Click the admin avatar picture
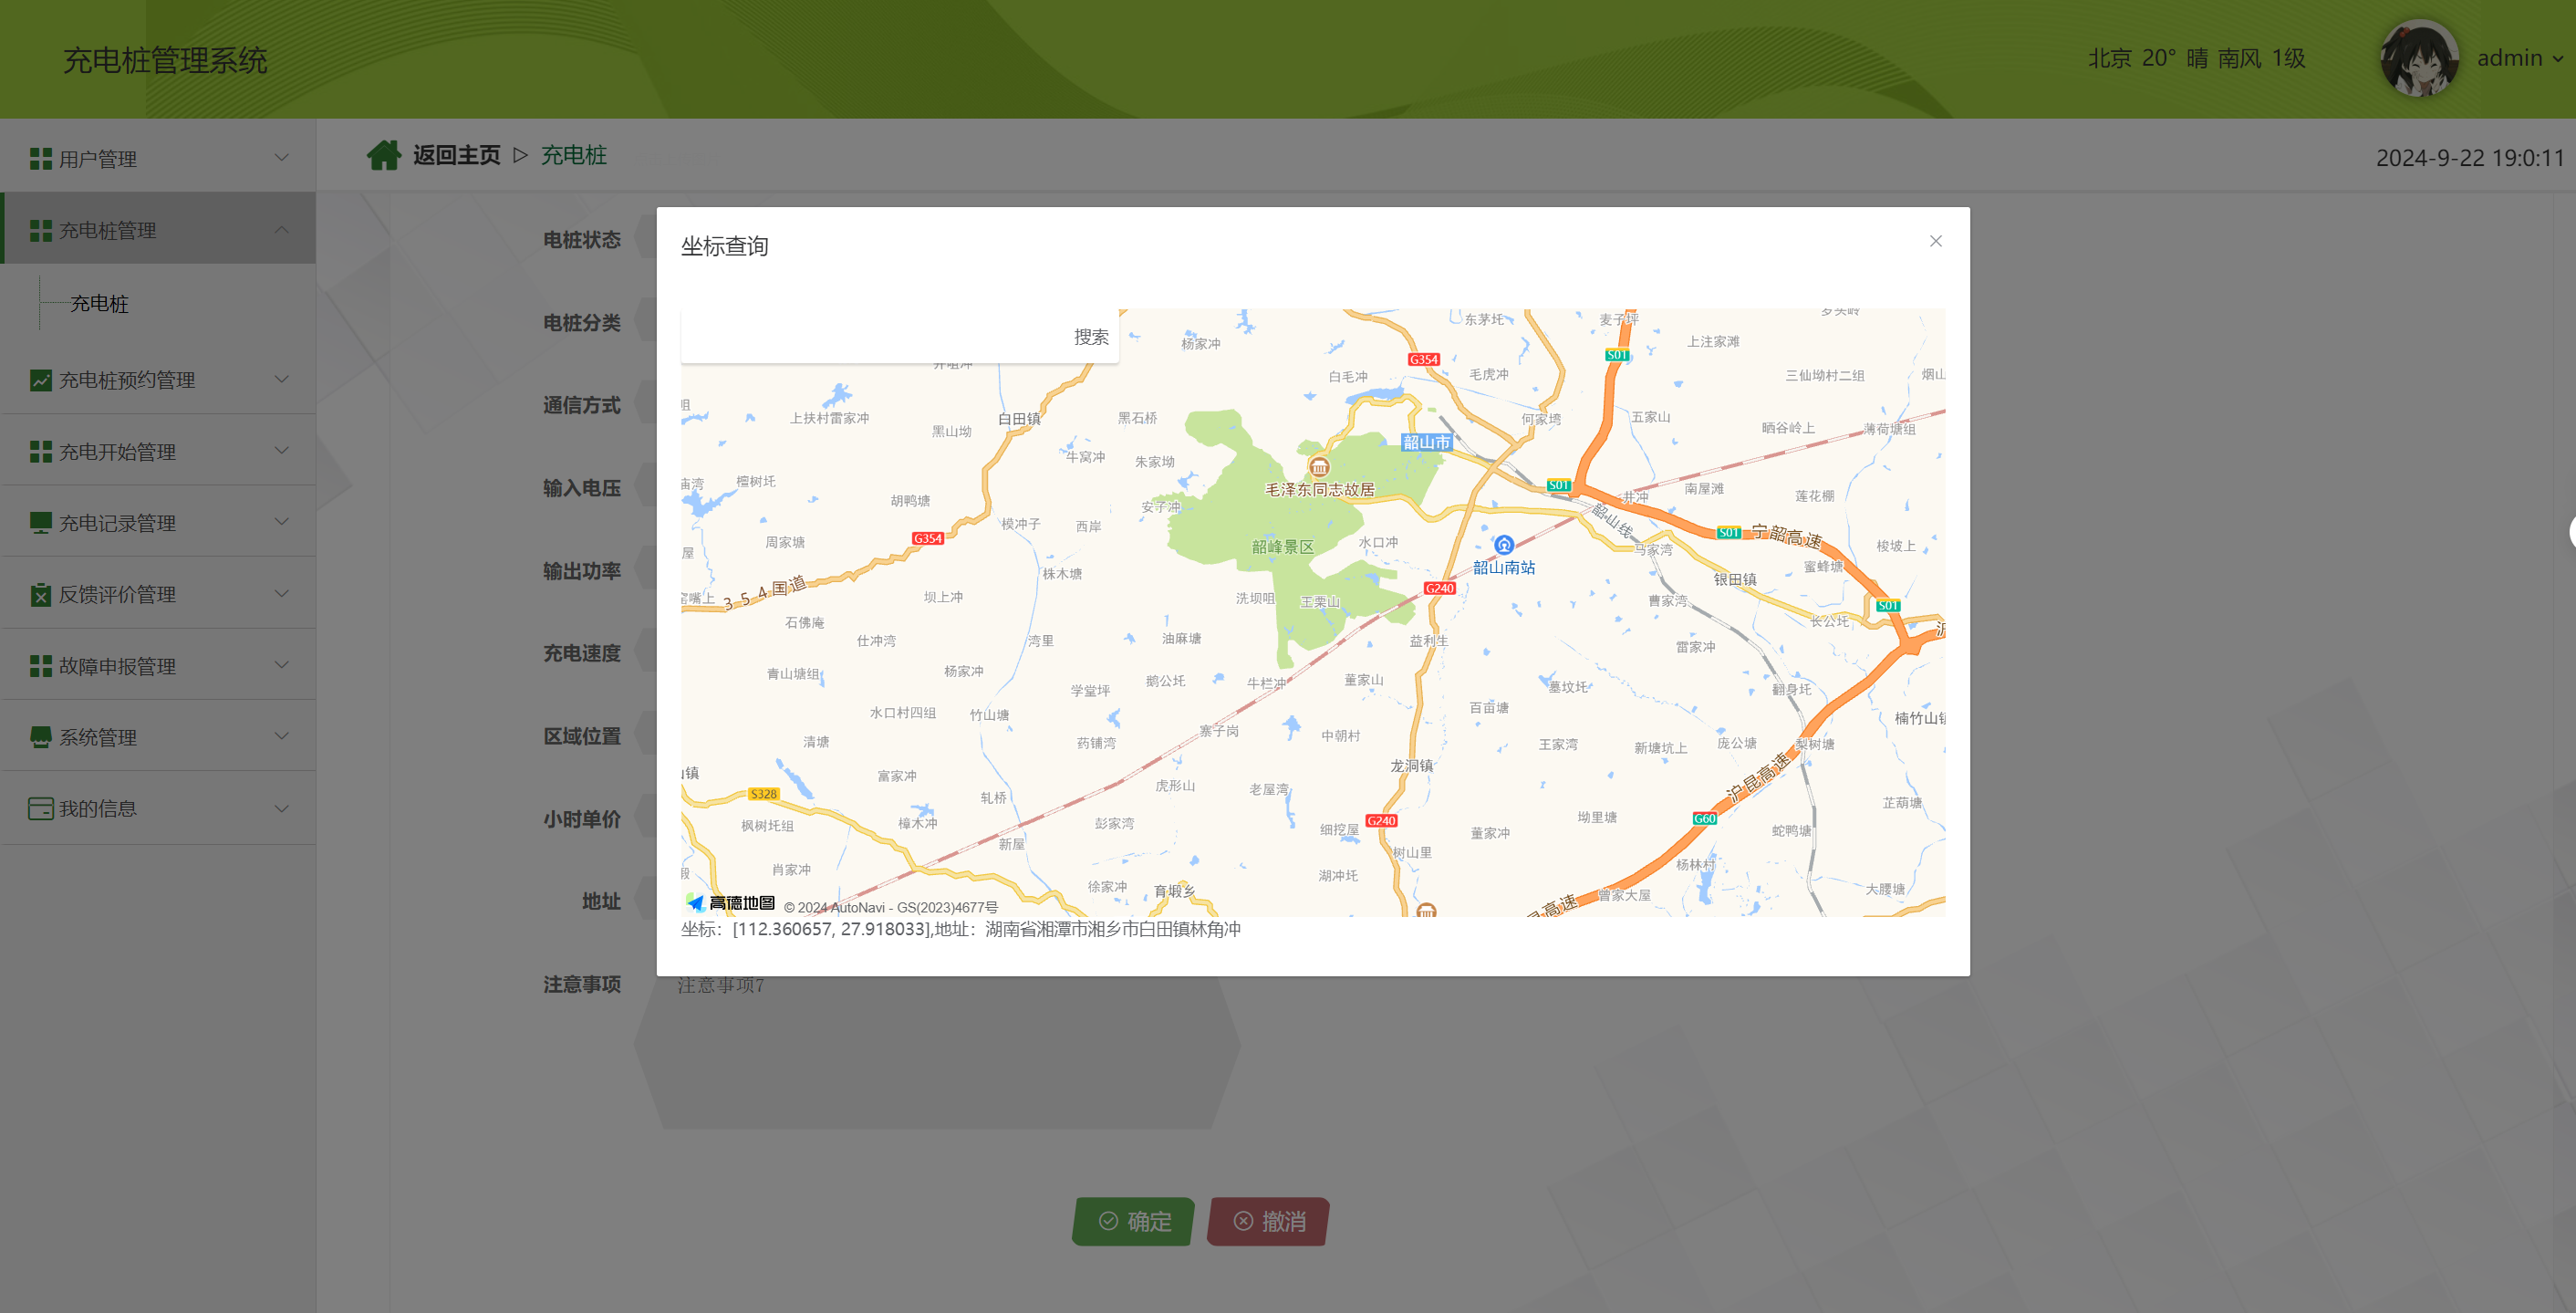The image size is (2576, 1313). [2419, 59]
